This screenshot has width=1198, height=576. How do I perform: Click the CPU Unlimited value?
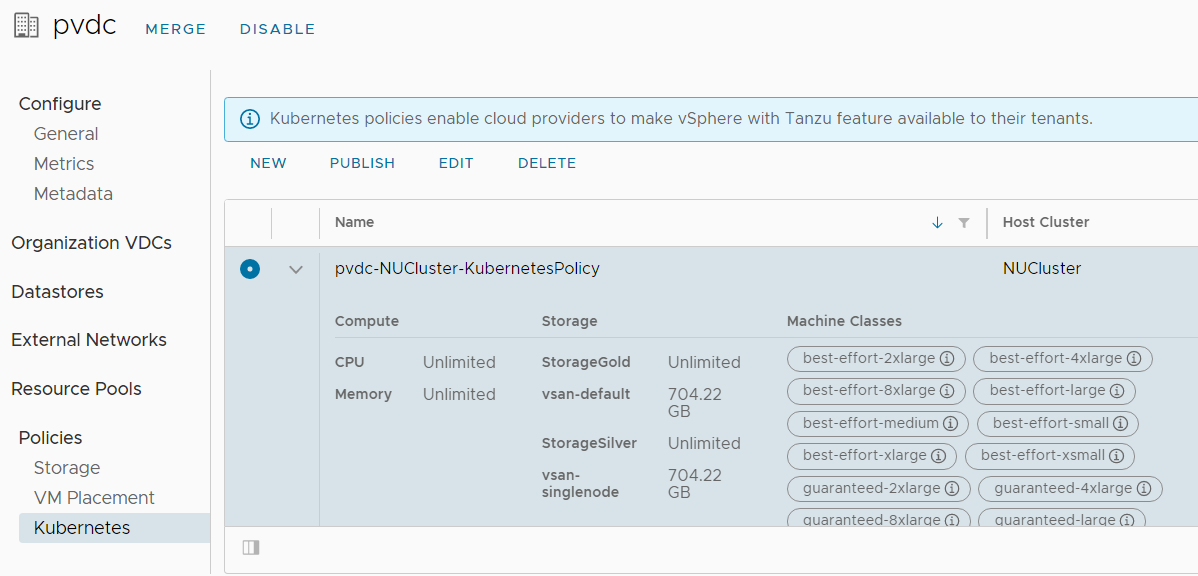(459, 362)
